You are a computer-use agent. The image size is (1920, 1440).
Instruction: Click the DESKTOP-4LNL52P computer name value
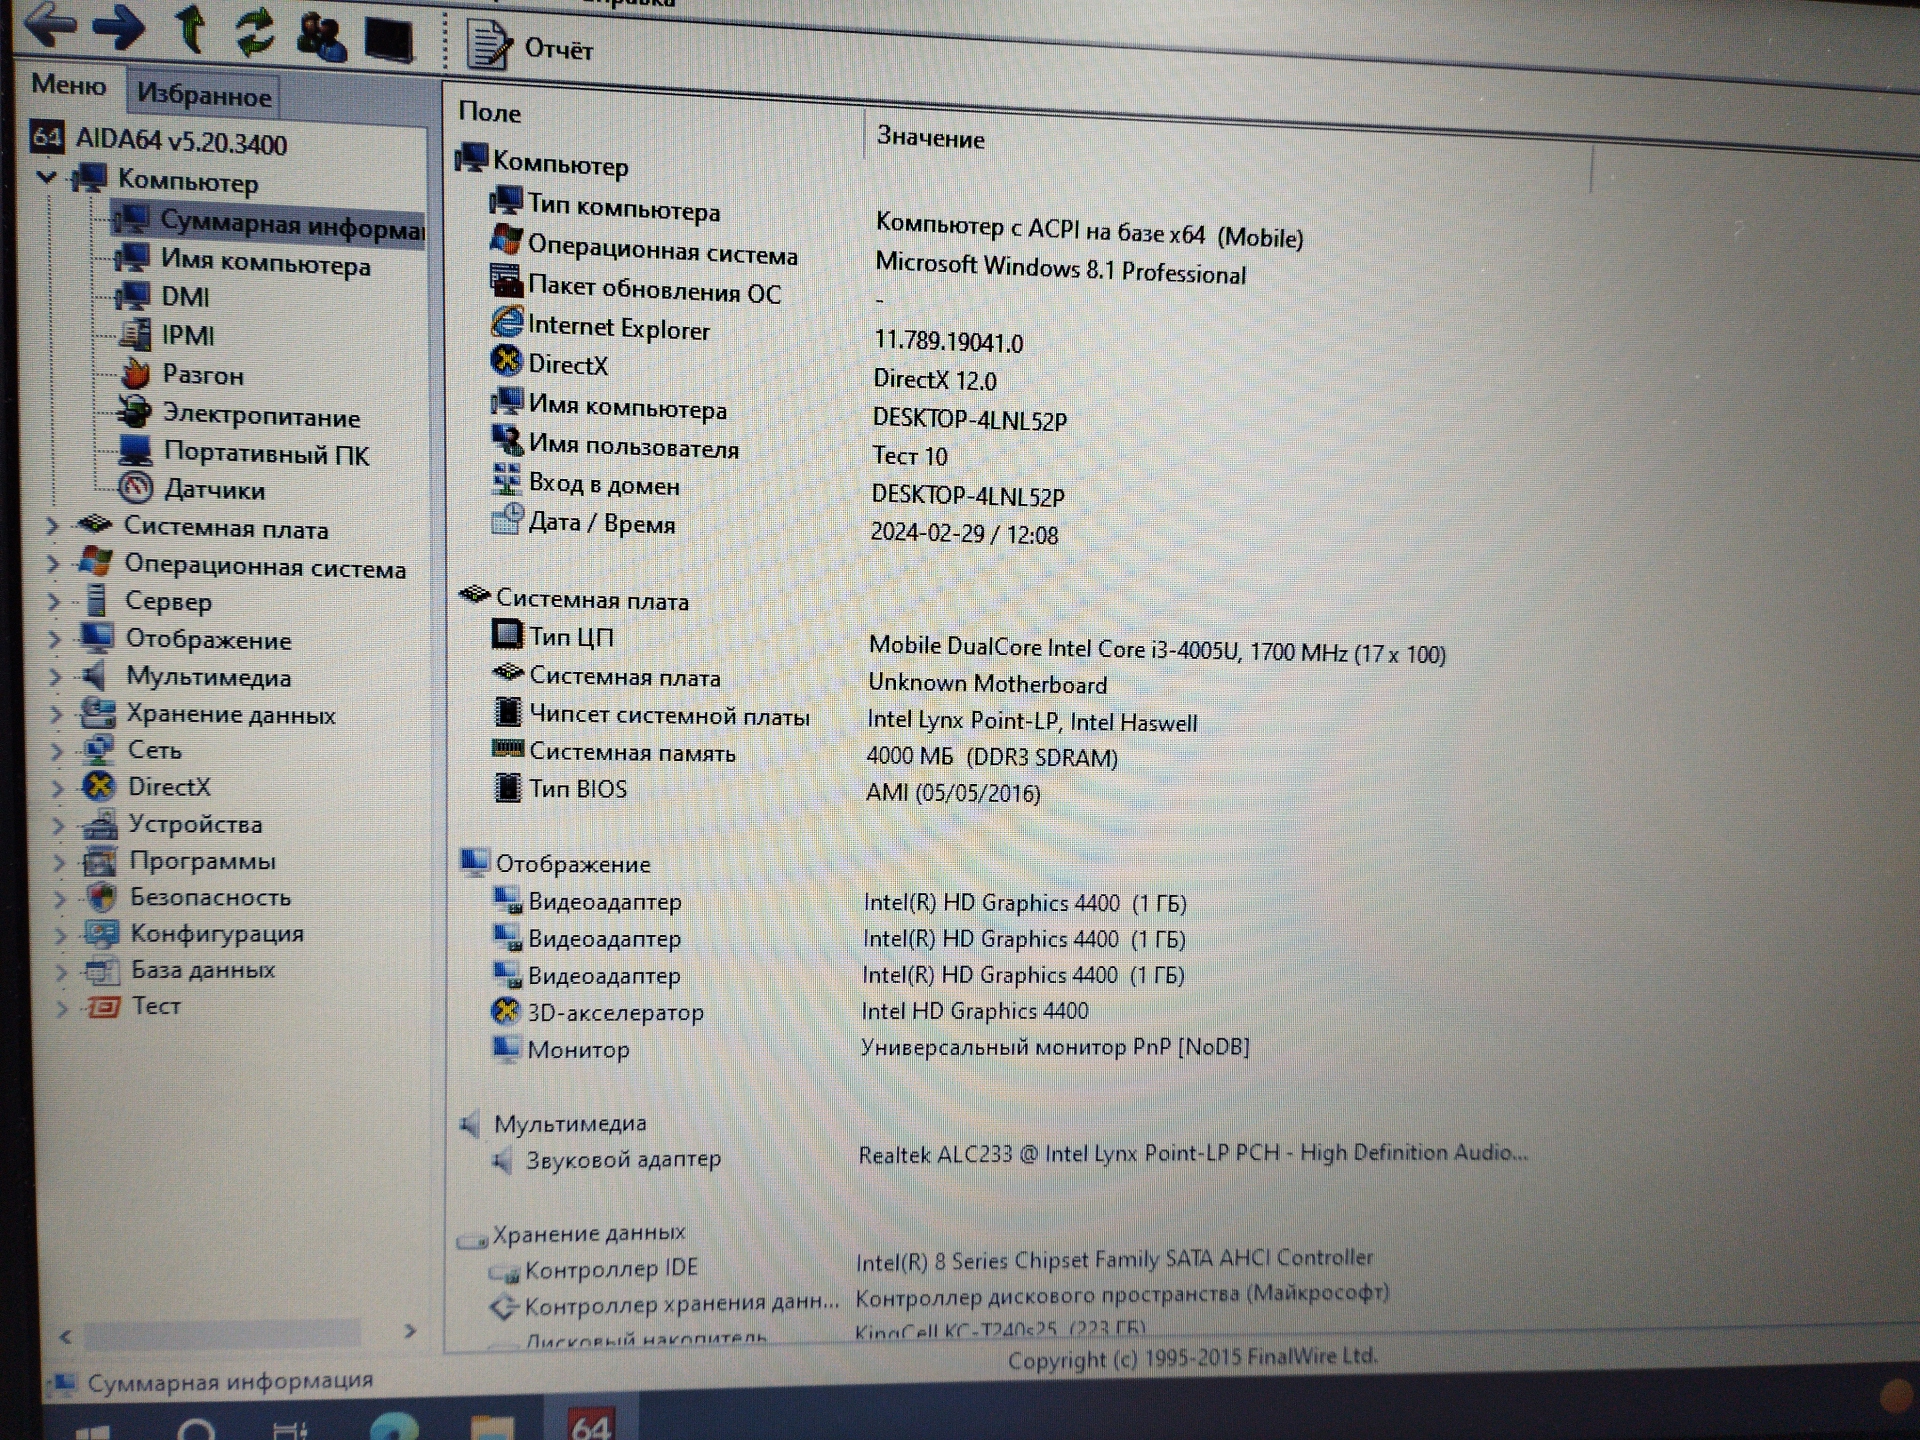click(x=969, y=419)
